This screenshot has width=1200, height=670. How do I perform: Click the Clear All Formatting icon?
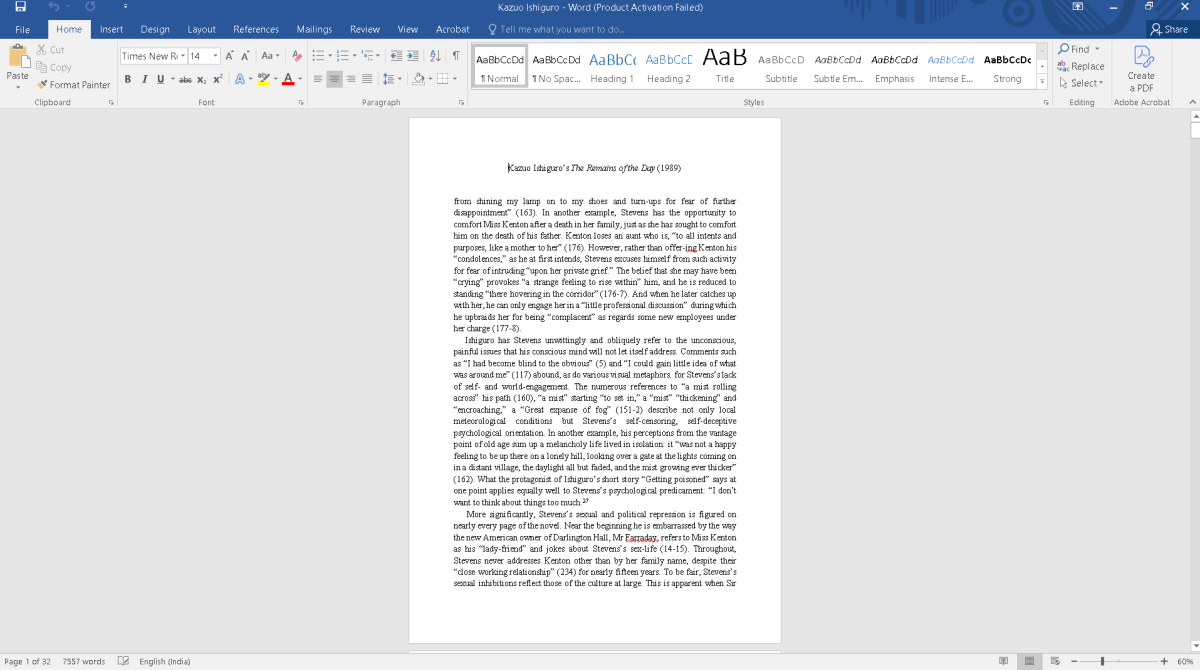point(297,56)
